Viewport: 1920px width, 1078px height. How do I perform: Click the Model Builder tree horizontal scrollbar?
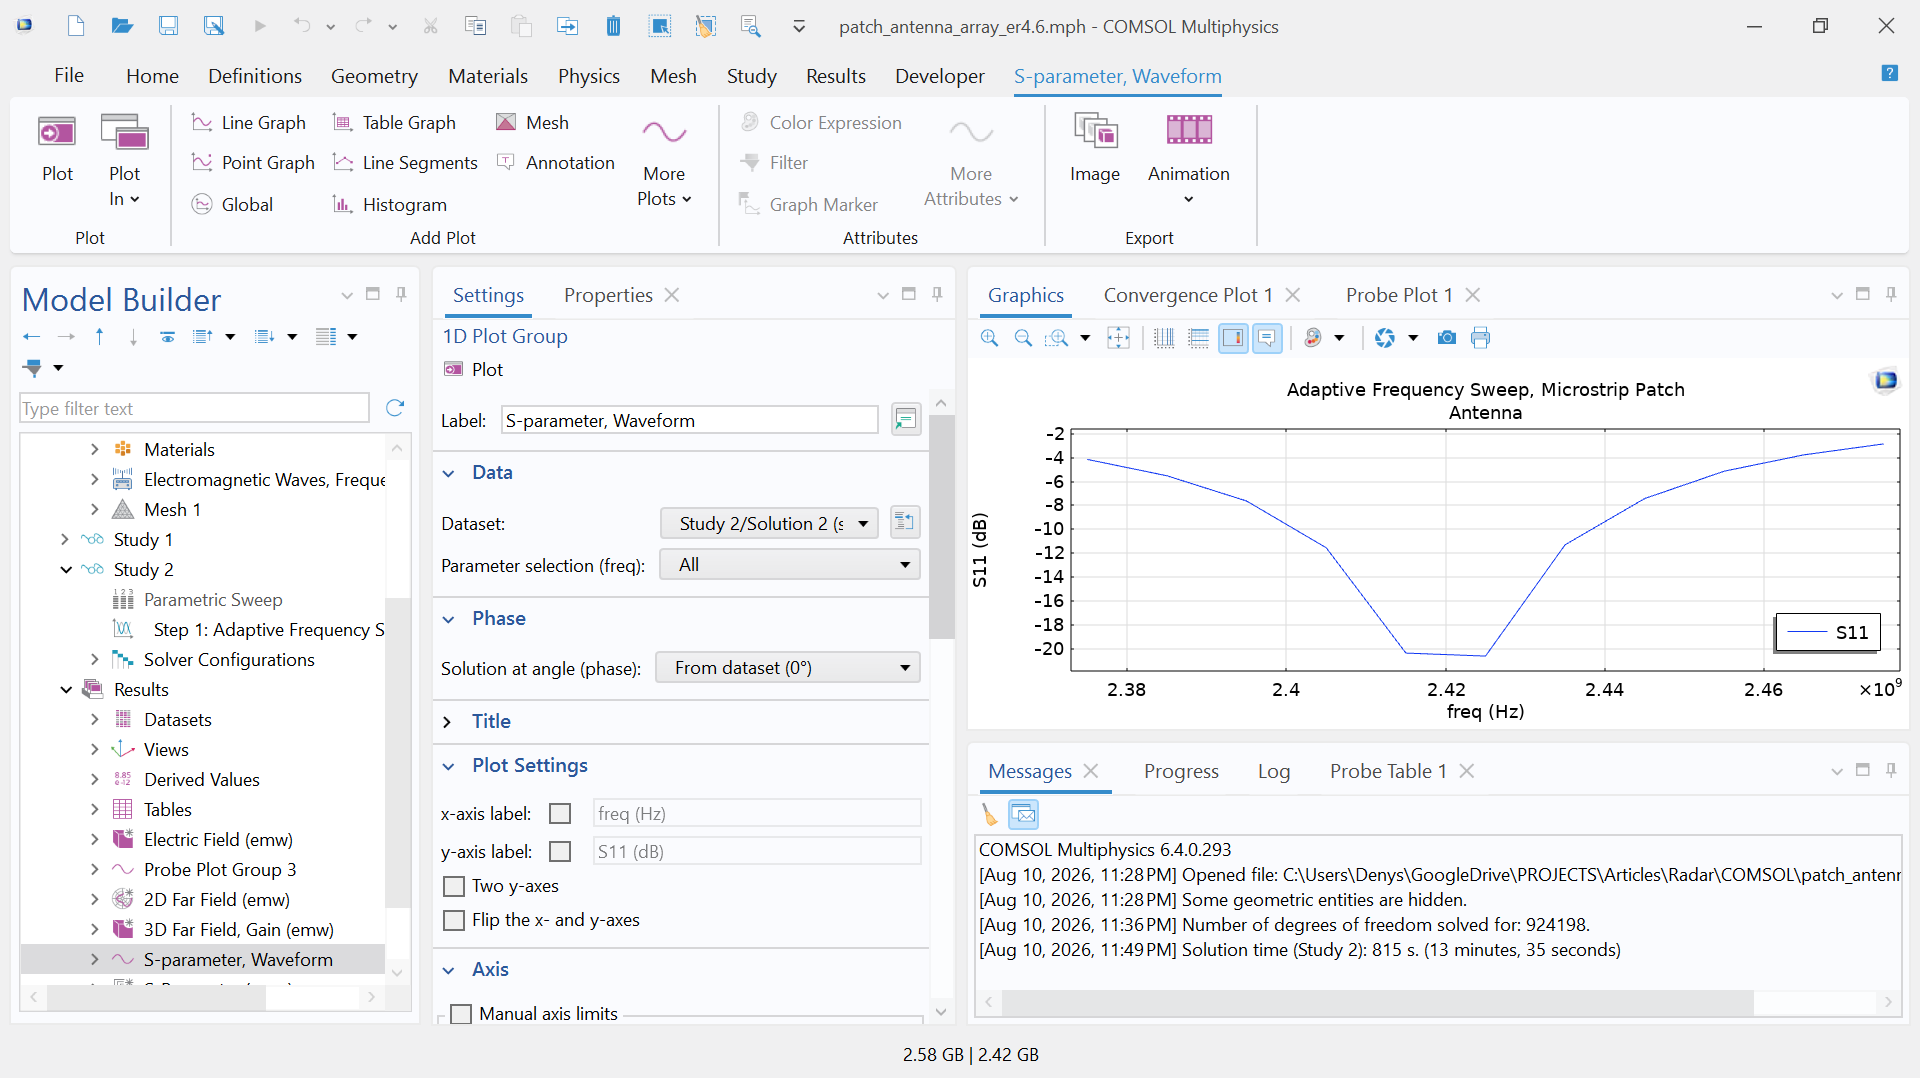155,997
